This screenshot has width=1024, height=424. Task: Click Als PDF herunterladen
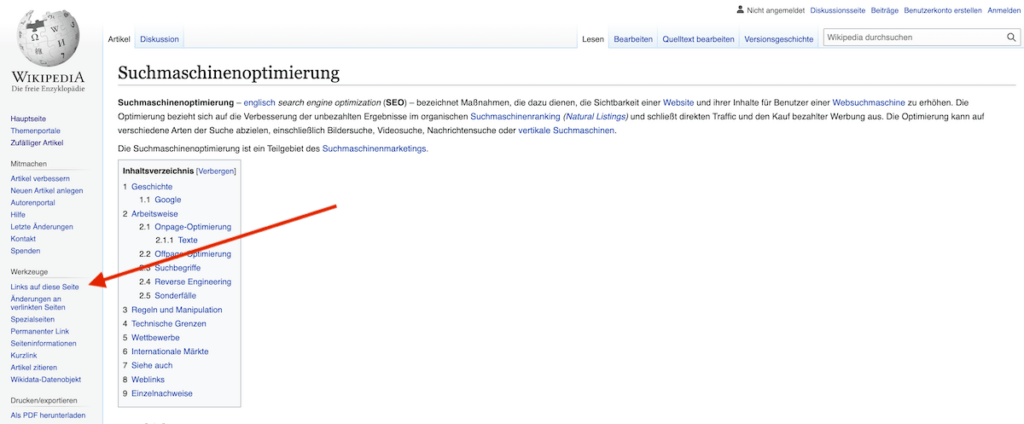tap(48, 415)
